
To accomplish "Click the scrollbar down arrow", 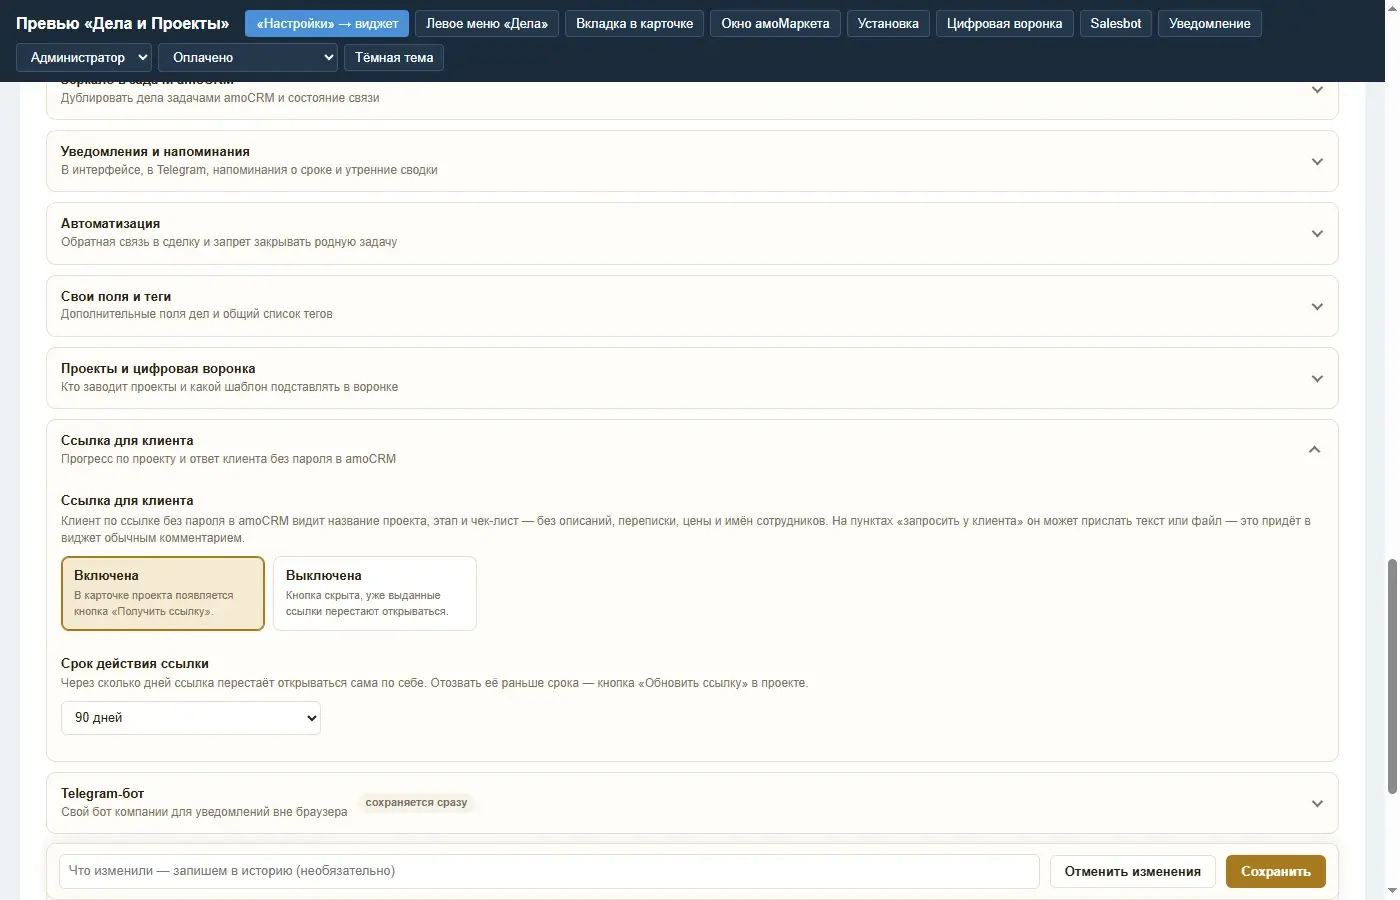I will pos(1392,890).
